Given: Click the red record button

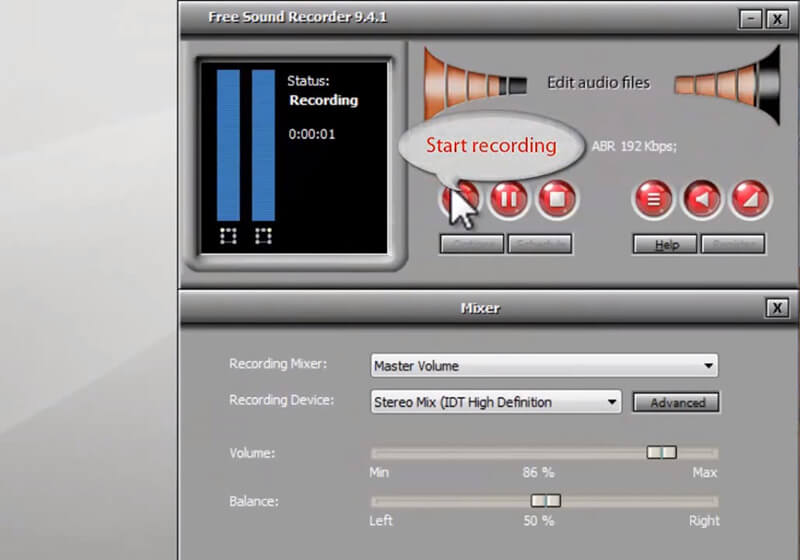Looking at the screenshot, I should (460, 199).
